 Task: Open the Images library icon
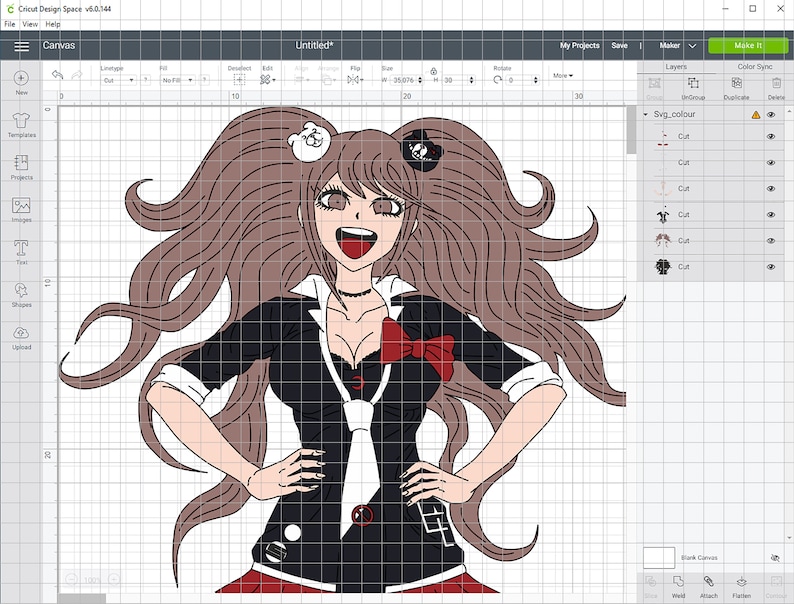tap(21, 206)
